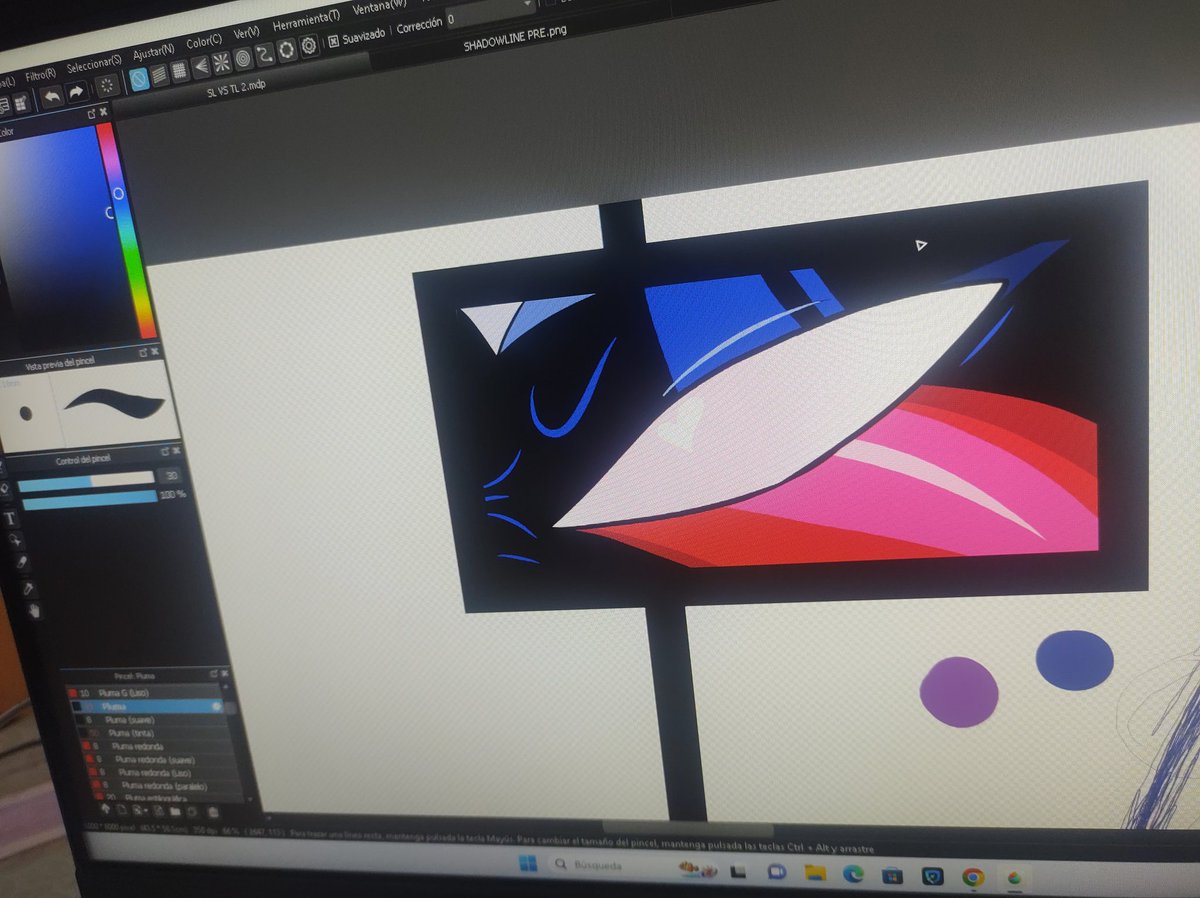Image resolution: width=1200 pixels, height=898 pixels.
Task: Click the Undo arrow icon
Action: pyautogui.click(x=53, y=93)
